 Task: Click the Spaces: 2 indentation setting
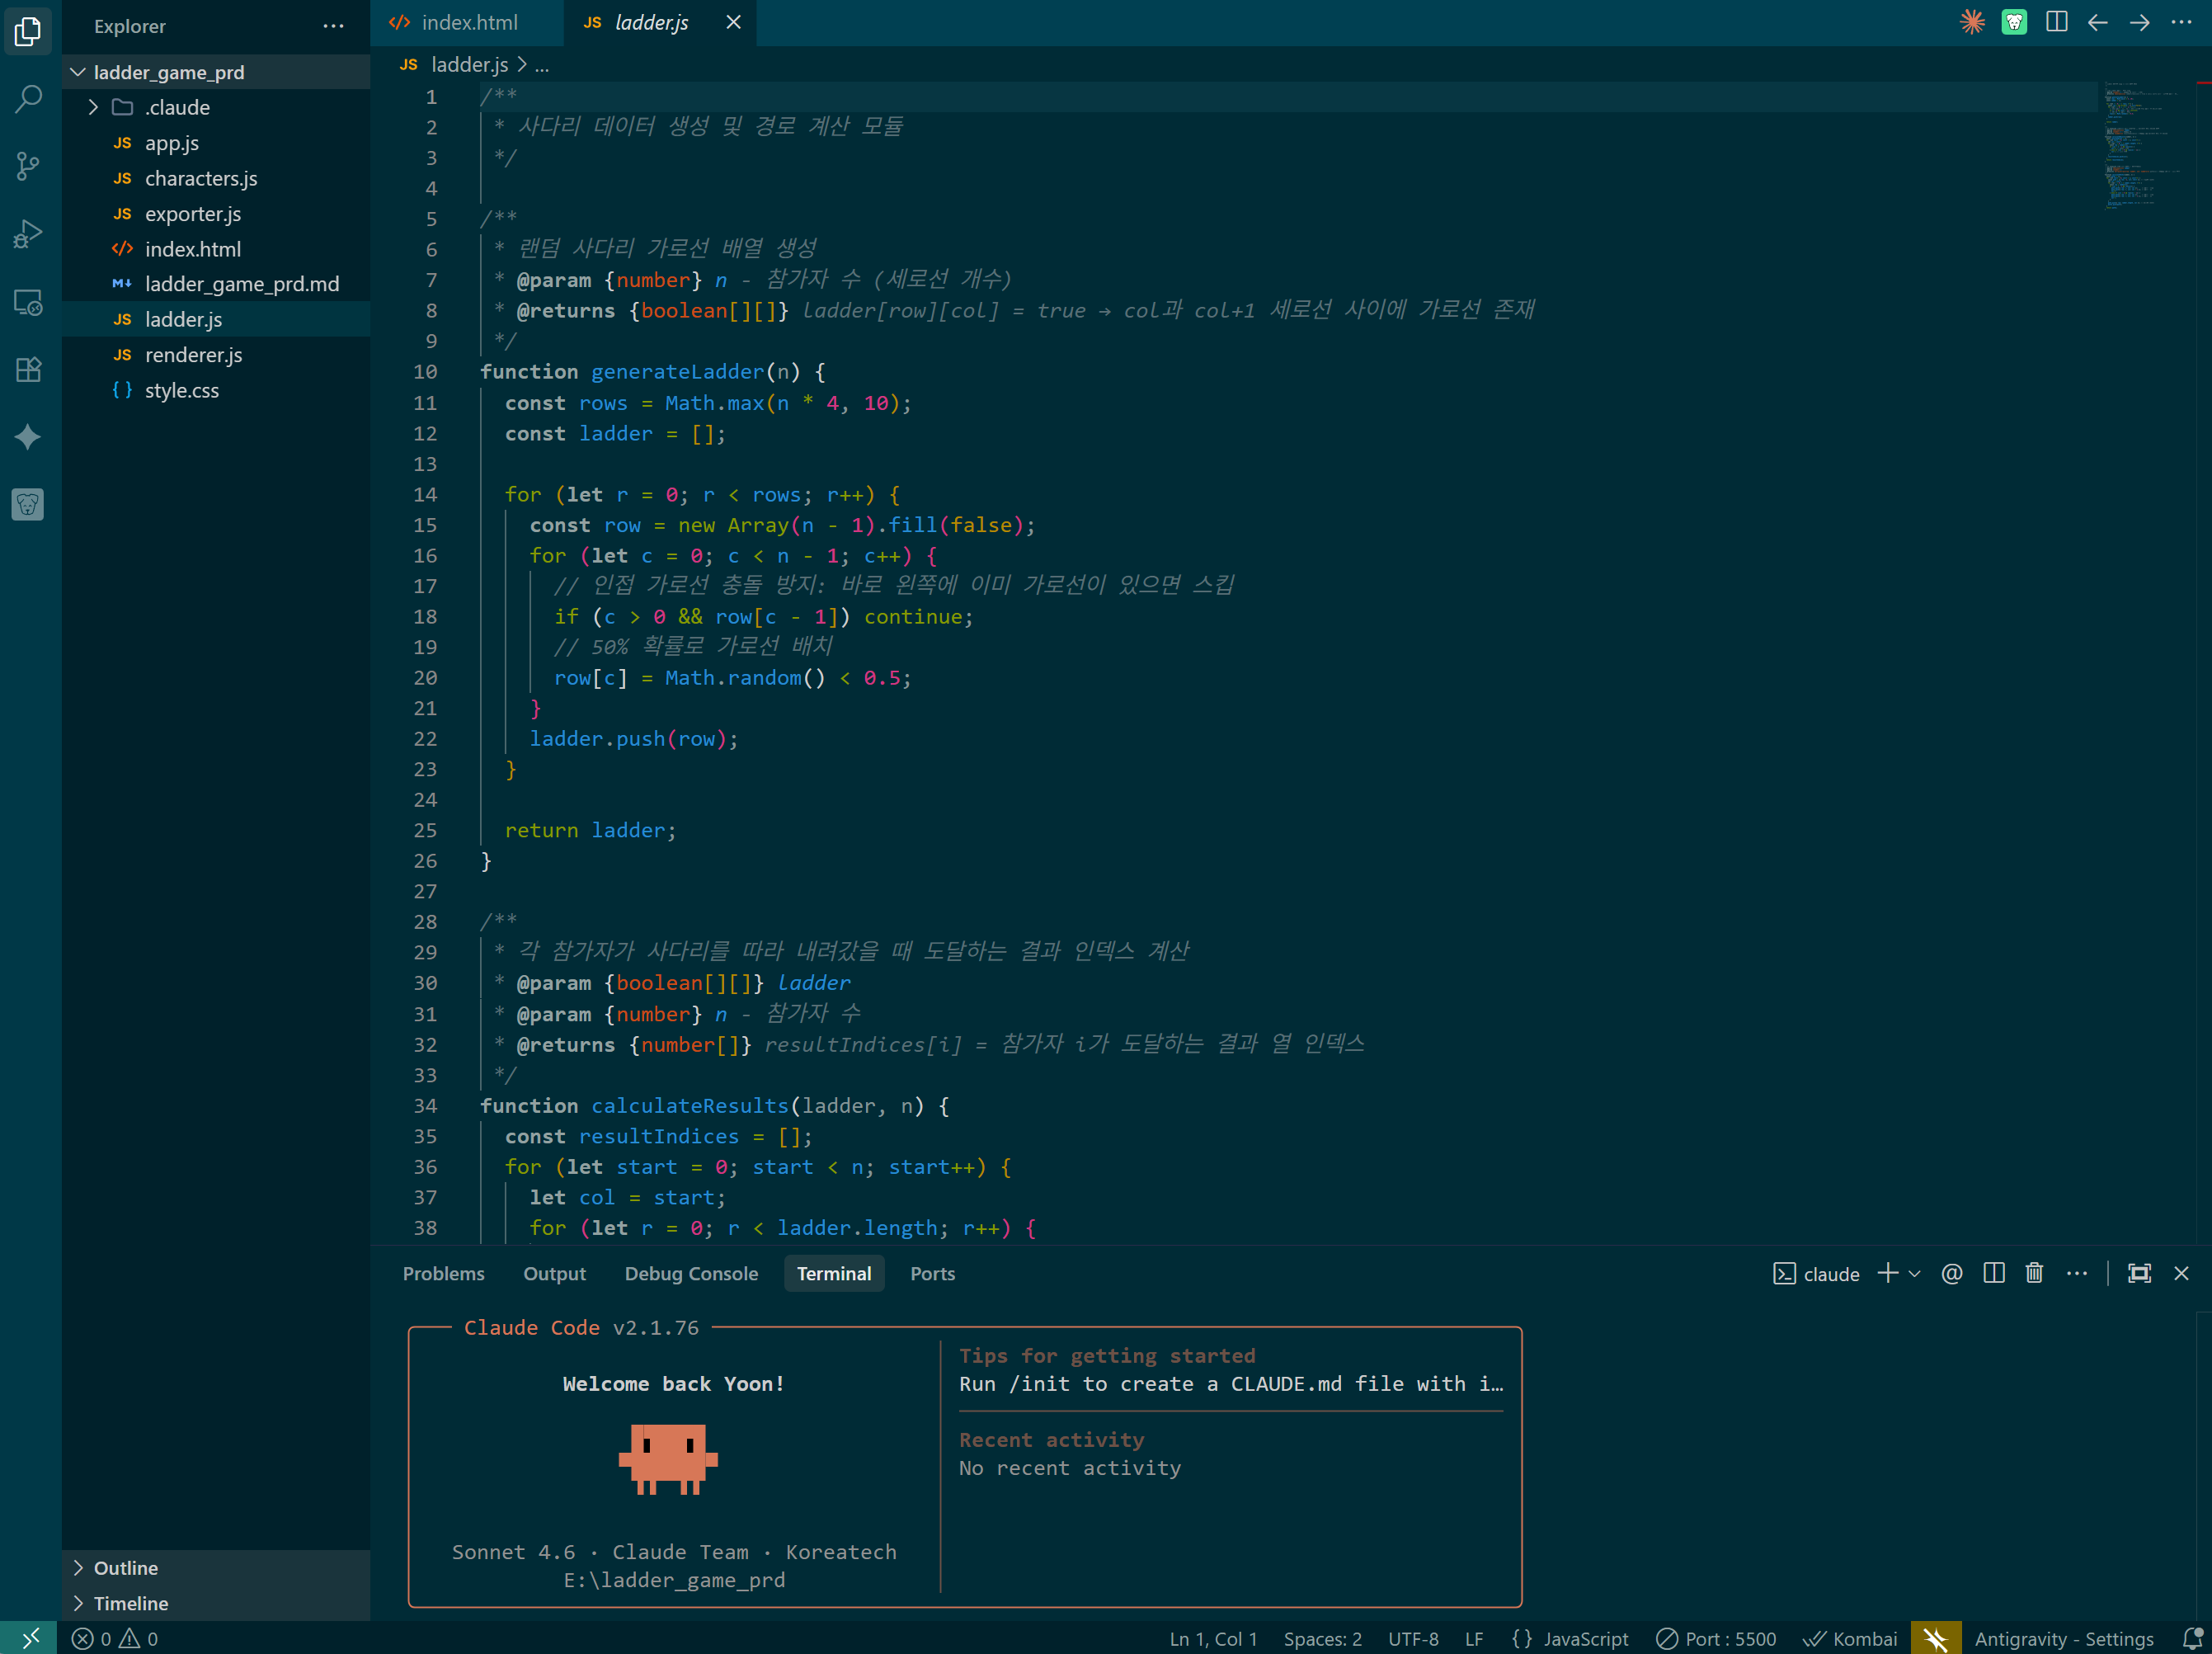[x=1322, y=1638]
